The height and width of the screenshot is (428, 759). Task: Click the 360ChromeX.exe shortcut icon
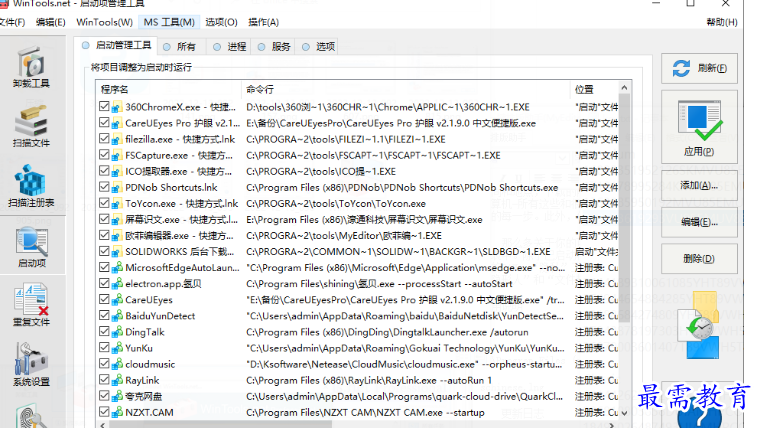pyautogui.click(x=117, y=107)
